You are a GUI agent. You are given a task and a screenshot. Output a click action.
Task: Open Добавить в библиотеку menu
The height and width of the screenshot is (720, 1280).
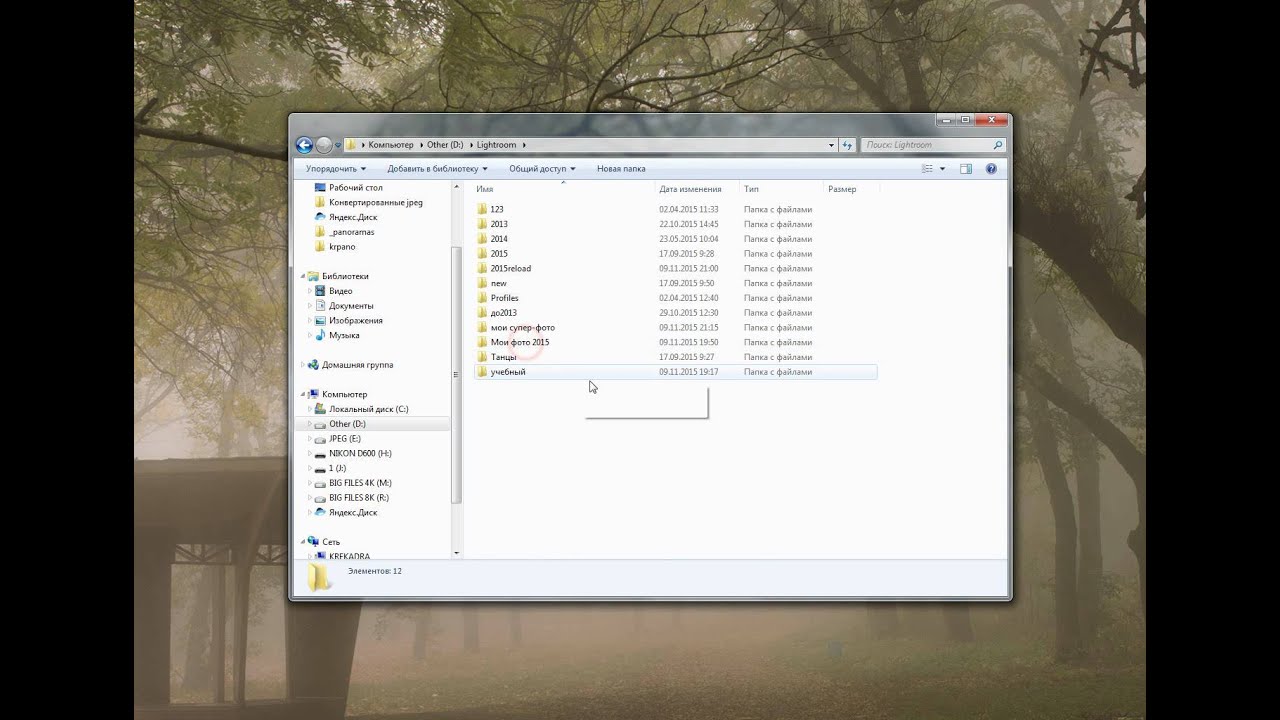click(437, 169)
